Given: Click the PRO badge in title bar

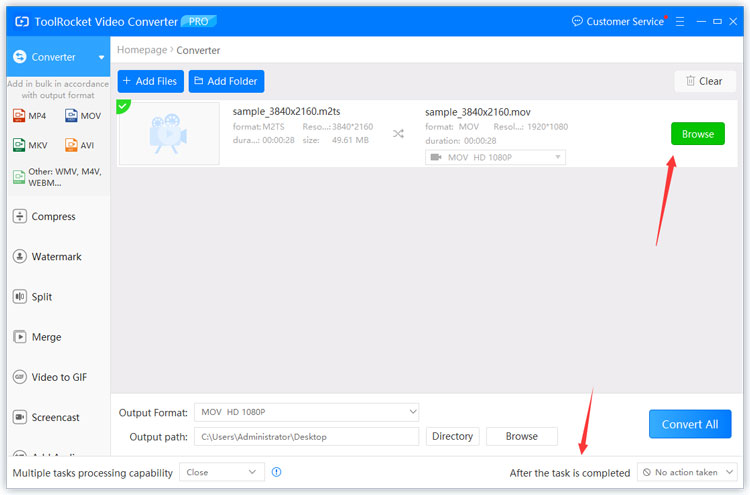Looking at the screenshot, I should click(x=199, y=22).
